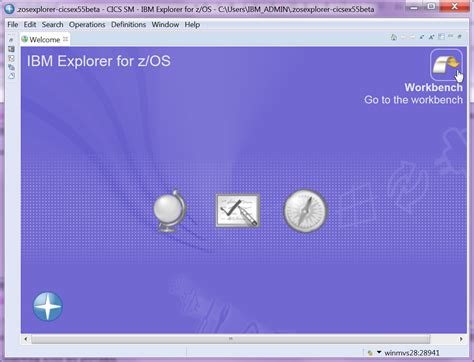Viewport: 474px width, 362px height.
Task: Open the File menu
Action: pos(13,25)
